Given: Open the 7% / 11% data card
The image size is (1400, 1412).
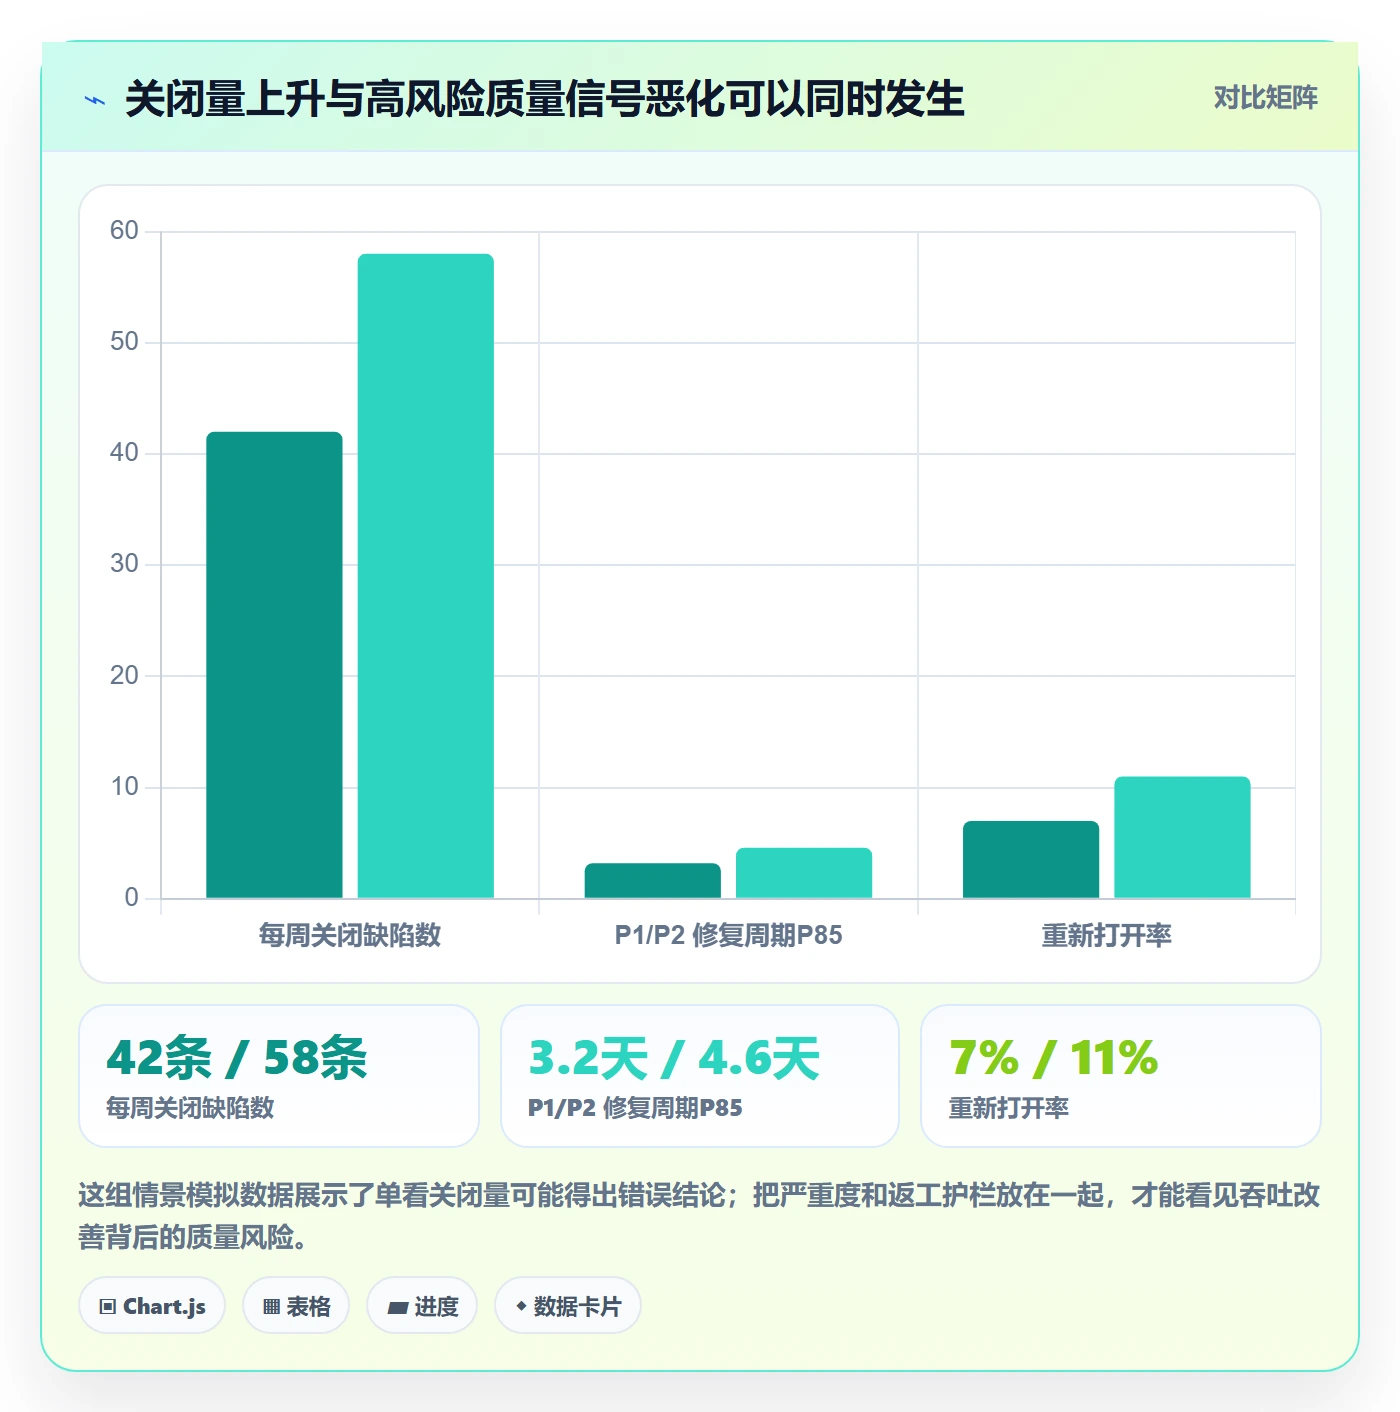Looking at the screenshot, I should 1121,1076.
